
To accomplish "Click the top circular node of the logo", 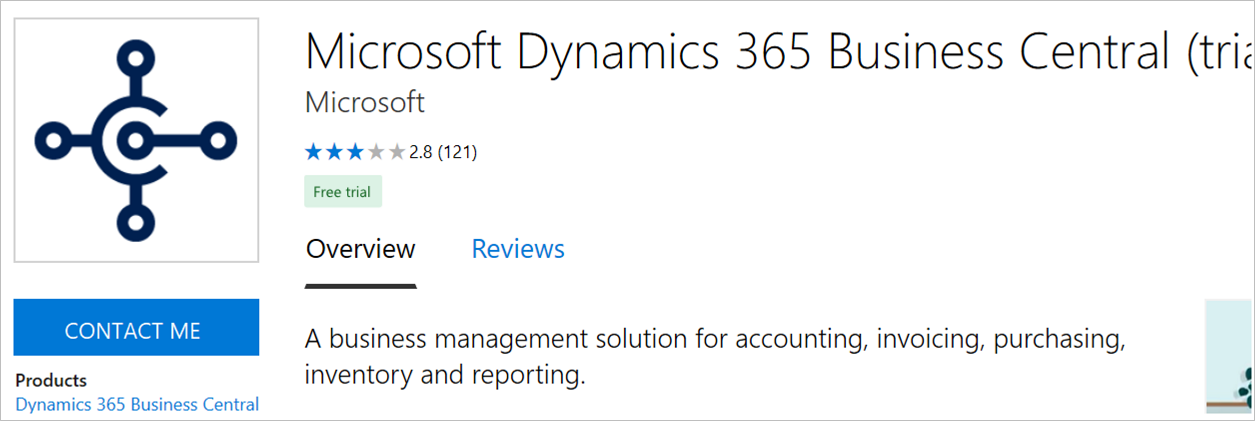I will [134, 58].
